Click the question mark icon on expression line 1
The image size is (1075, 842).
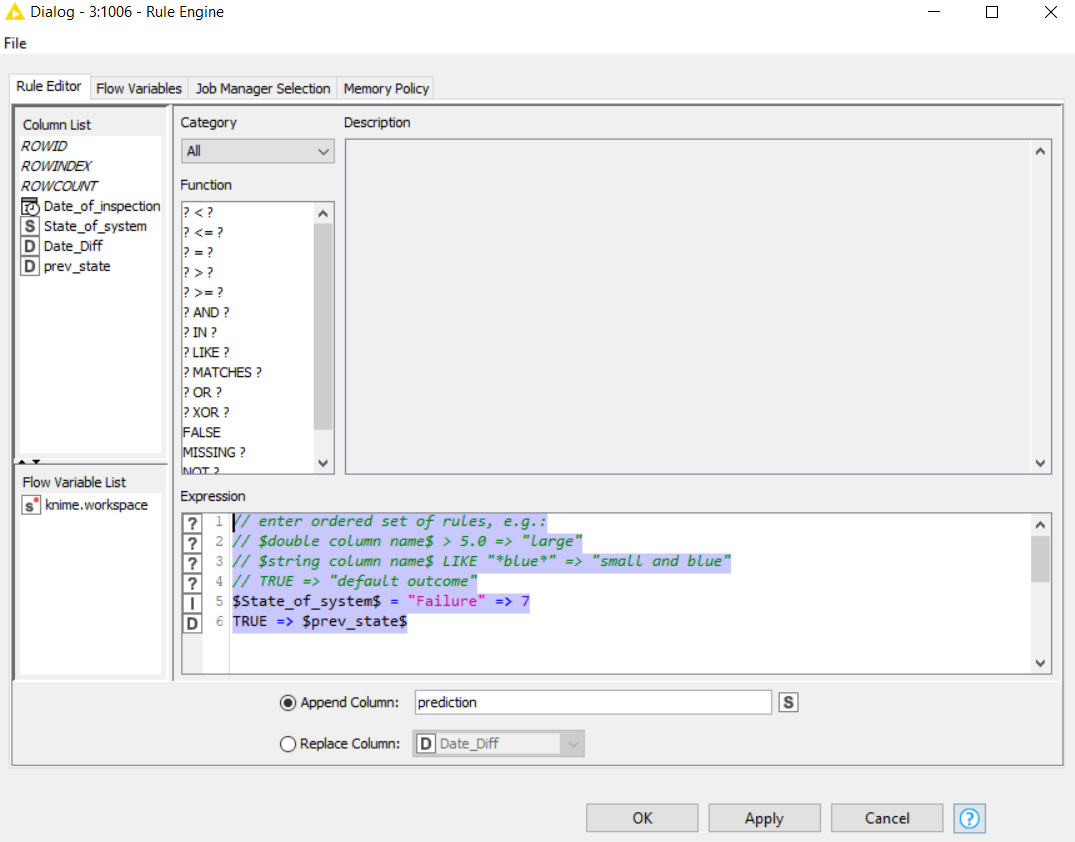pyautogui.click(x=193, y=523)
